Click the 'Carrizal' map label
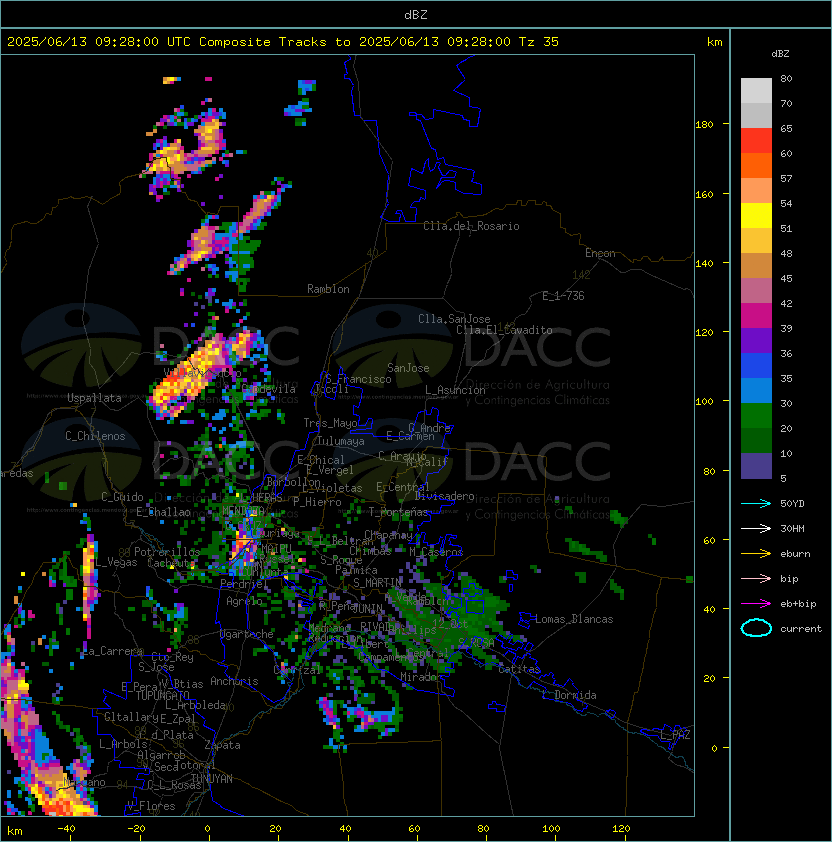The width and height of the screenshot is (832, 842). click(x=298, y=670)
